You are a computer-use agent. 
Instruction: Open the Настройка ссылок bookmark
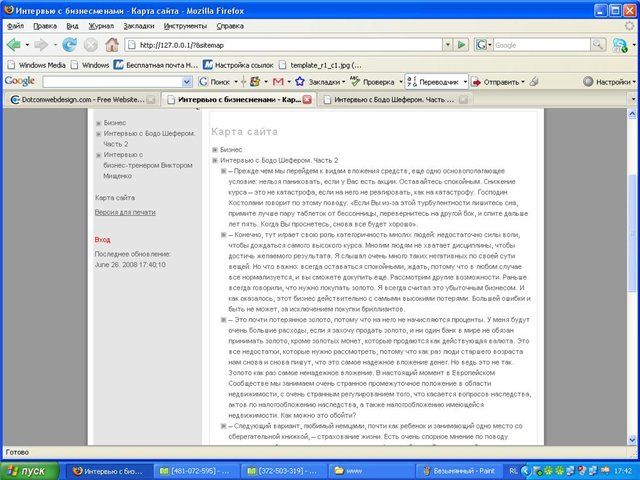pyautogui.click(x=238, y=65)
